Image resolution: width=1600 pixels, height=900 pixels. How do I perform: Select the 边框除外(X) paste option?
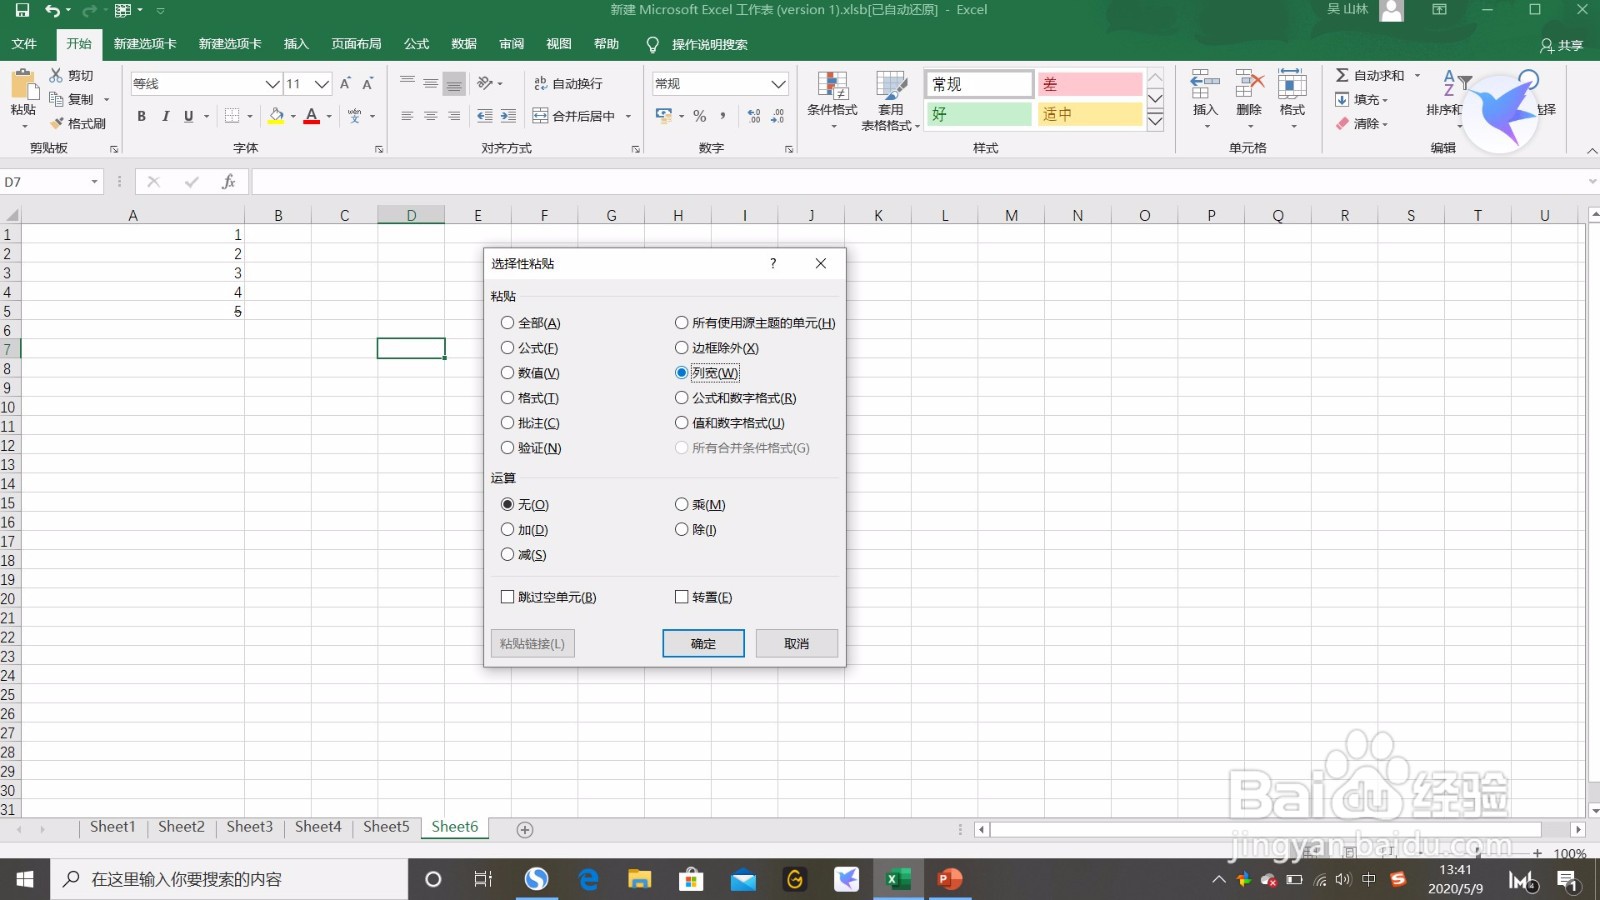[x=717, y=348]
